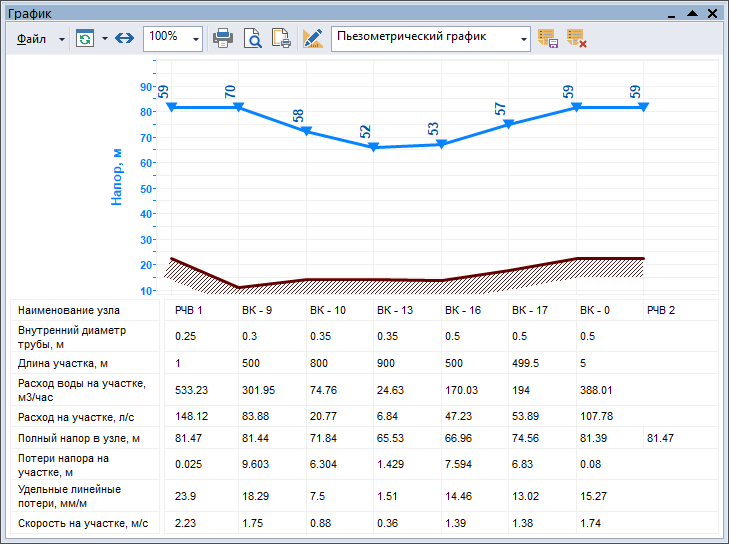Open the Файл menu

32,38
